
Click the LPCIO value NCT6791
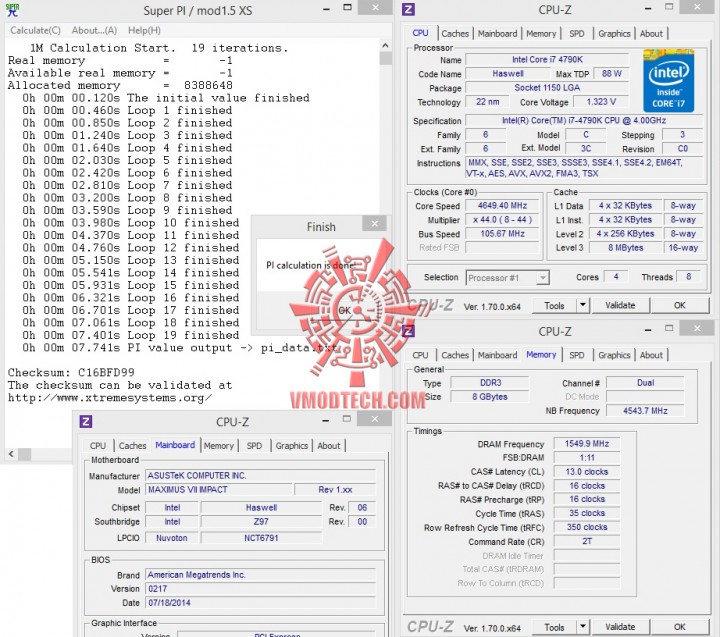tap(261, 538)
